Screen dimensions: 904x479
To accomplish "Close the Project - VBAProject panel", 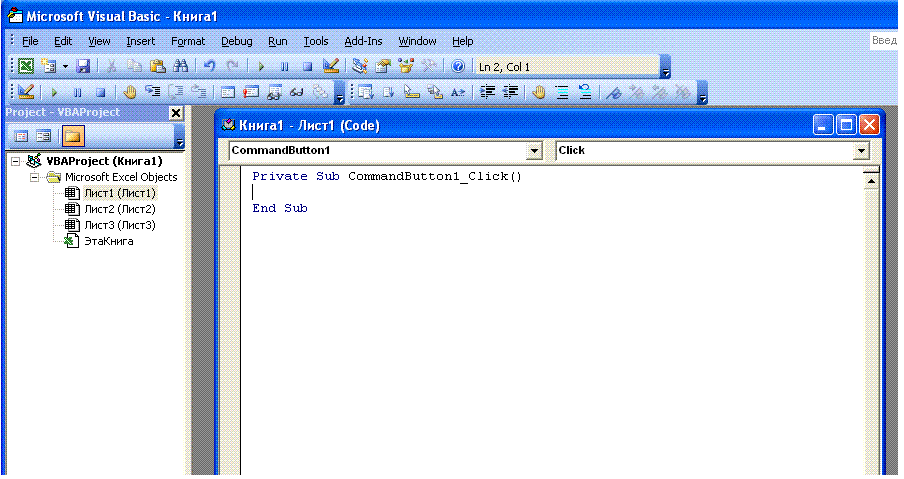I will pyautogui.click(x=176, y=113).
